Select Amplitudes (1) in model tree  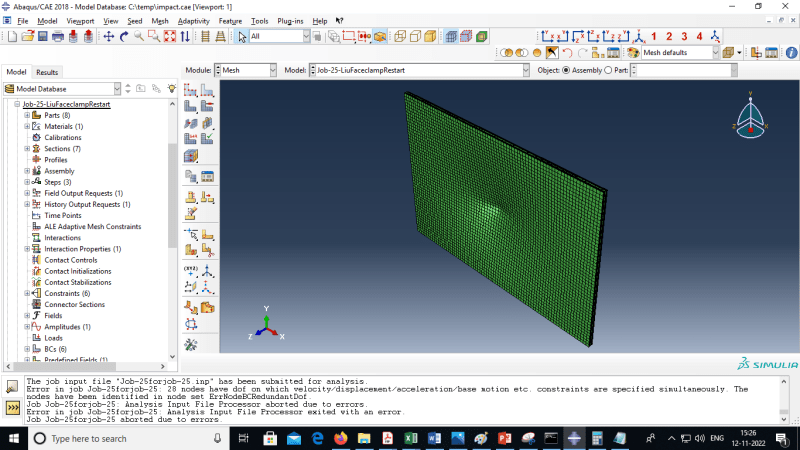point(67,327)
